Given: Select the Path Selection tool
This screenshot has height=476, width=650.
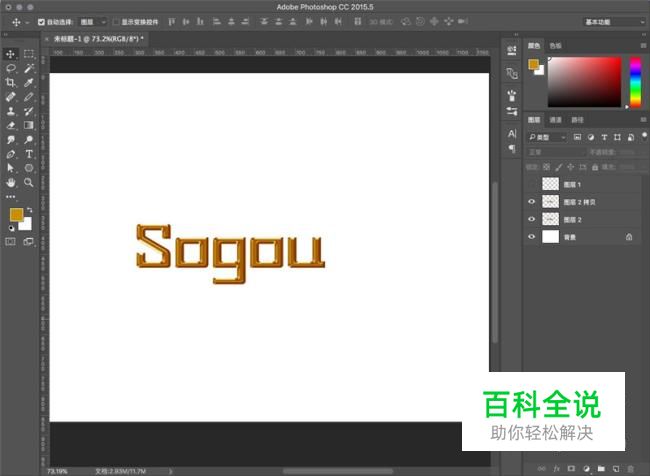Looking at the screenshot, I should [x=10, y=168].
